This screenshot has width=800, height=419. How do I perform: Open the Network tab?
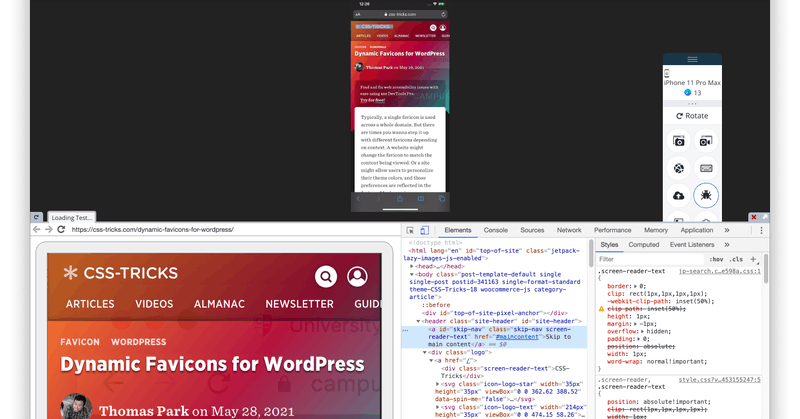click(x=569, y=230)
